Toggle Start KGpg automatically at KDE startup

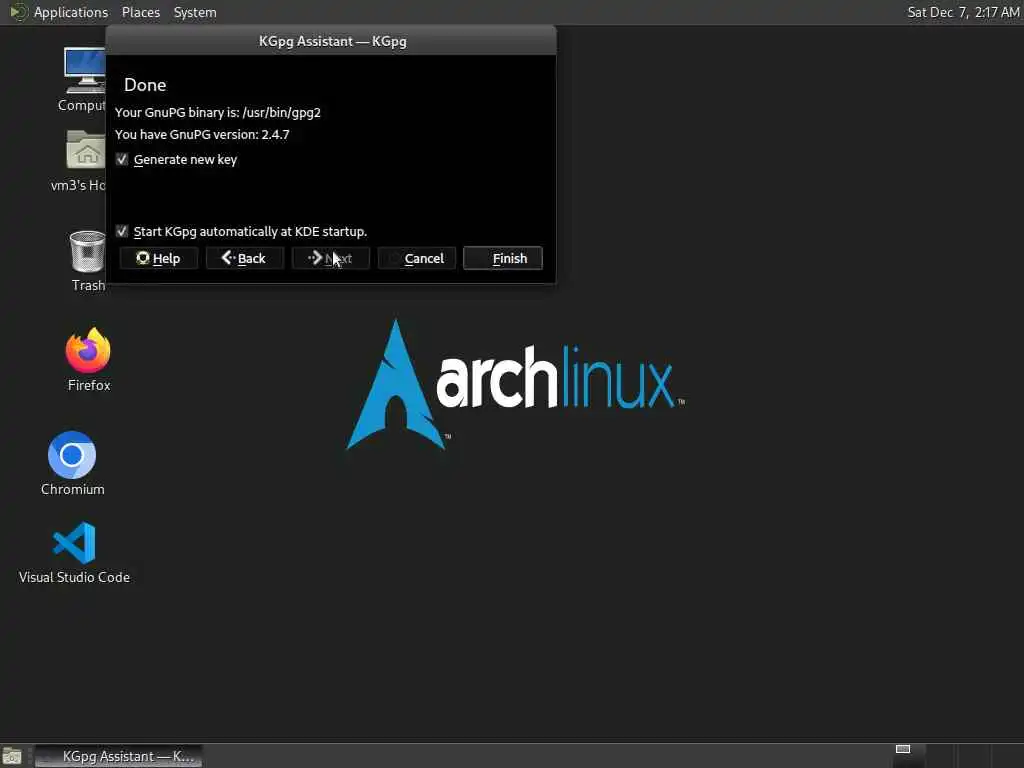click(x=122, y=231)
